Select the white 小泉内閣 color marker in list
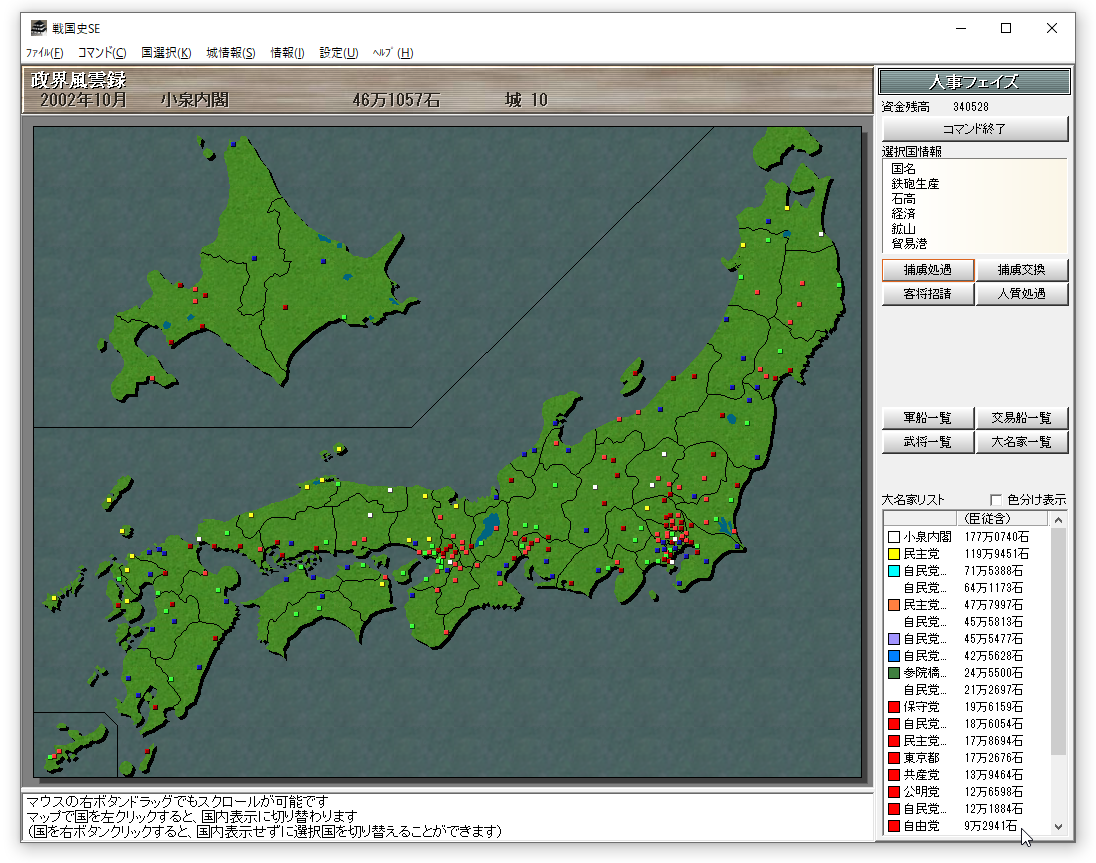1096x863 pixels. point(894,537)
